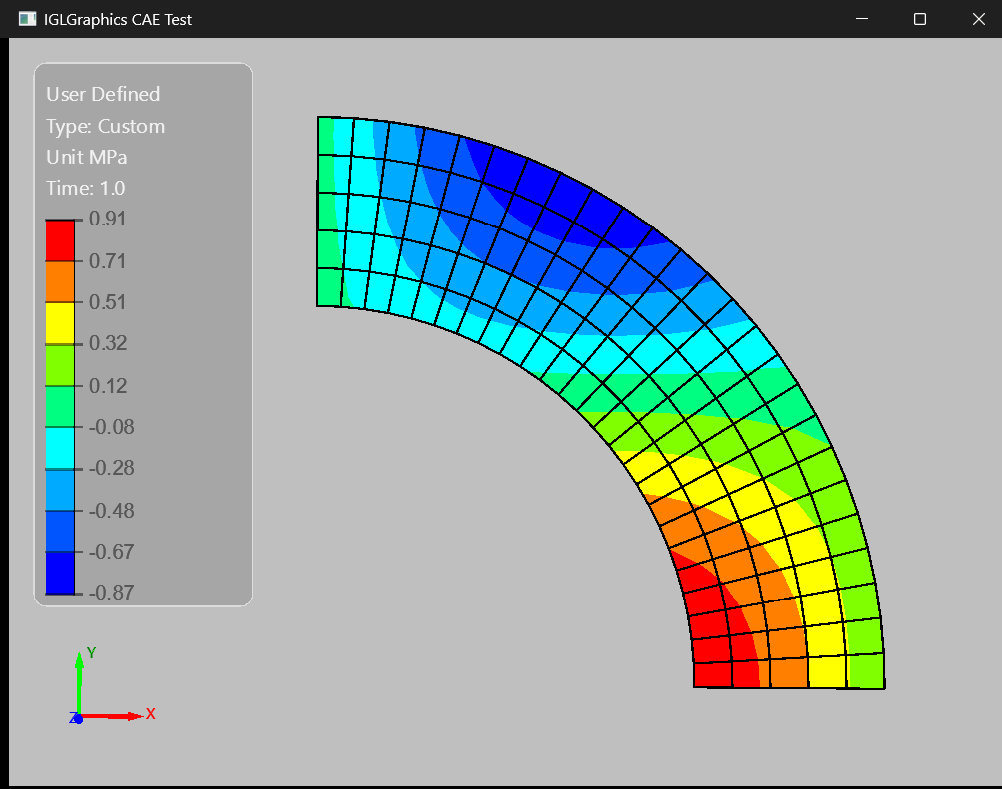1002x789 pixels.
Task: Minimize the IGLGraphics CAE Test window
Action: coord(862,19)
